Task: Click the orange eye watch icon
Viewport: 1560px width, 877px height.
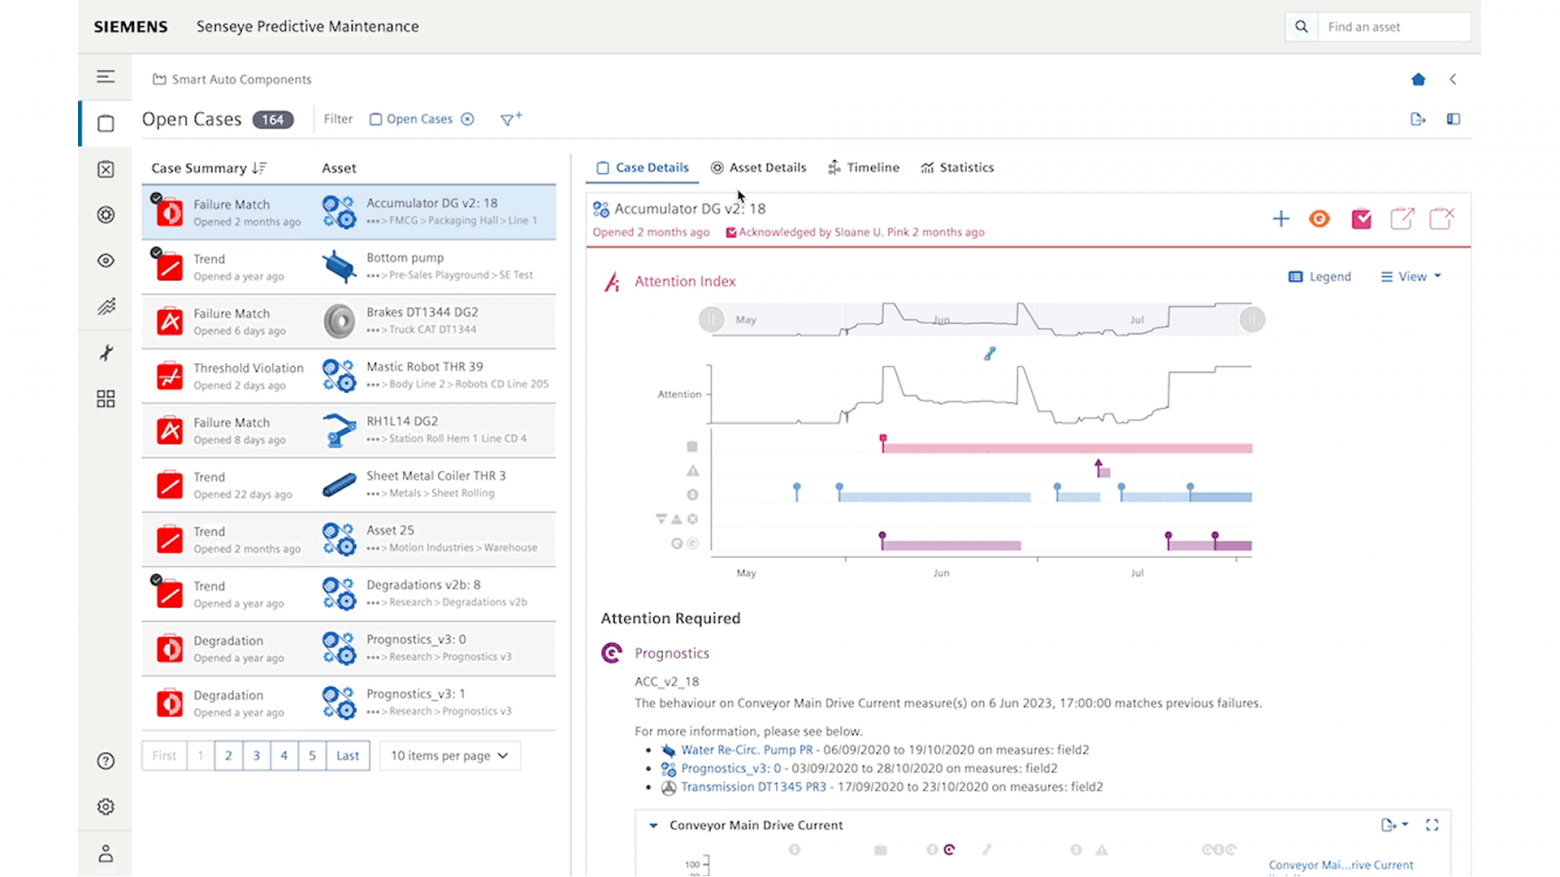Action: (x=1319, y=219)
